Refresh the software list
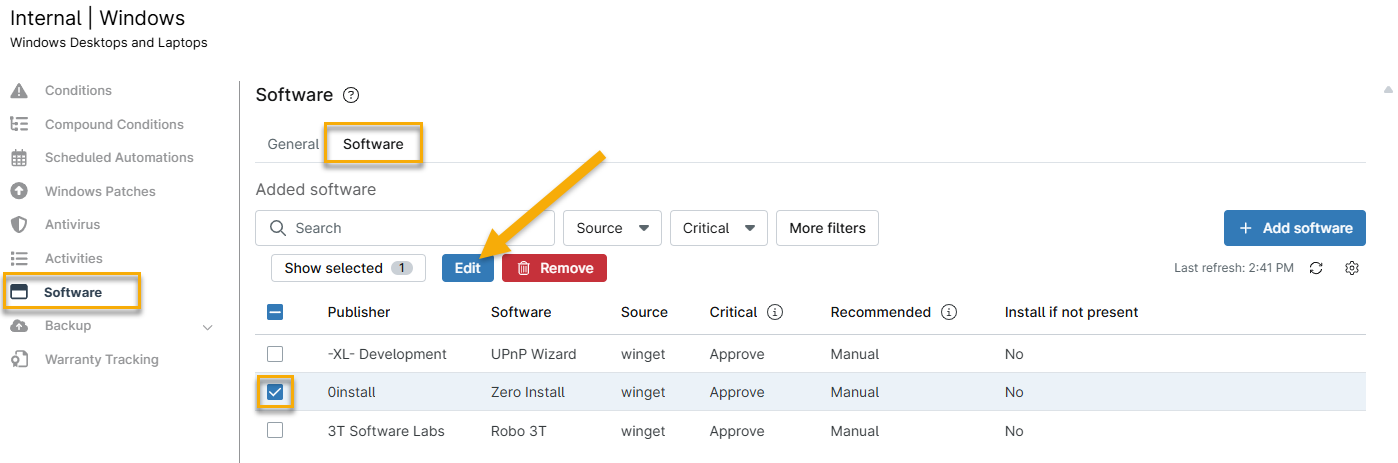Viewport: 1398px width, 463px height. click(x=1316, y=268)
